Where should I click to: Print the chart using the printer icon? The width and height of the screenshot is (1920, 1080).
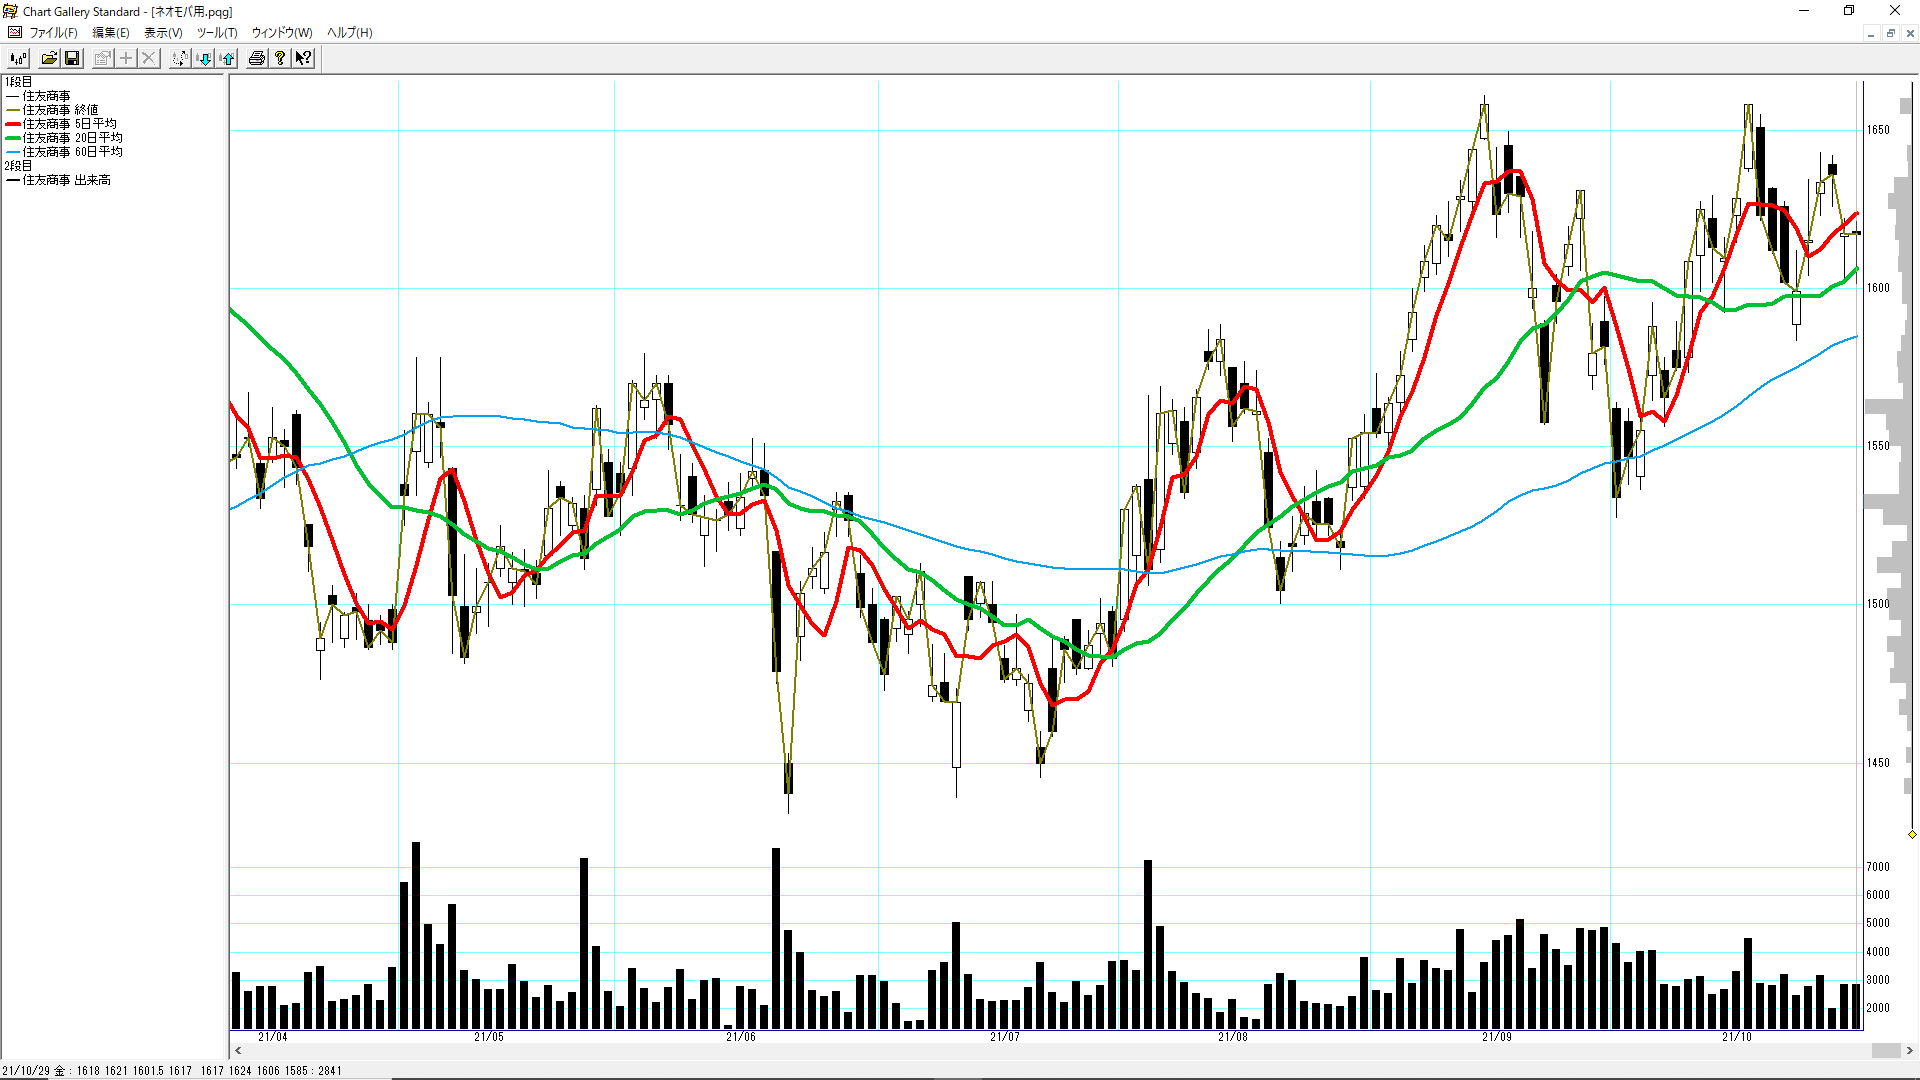tap(257, 58)
